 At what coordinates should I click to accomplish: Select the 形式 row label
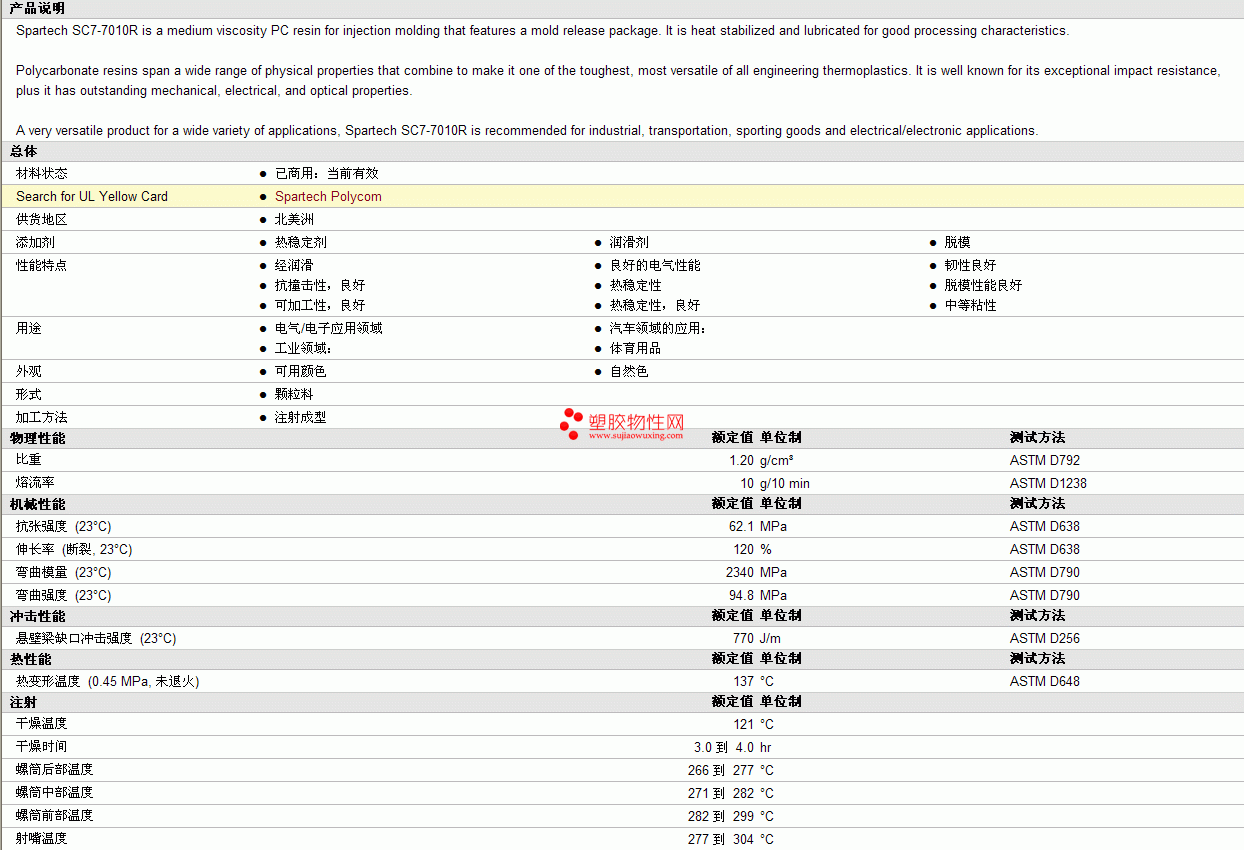pos(29,395)
